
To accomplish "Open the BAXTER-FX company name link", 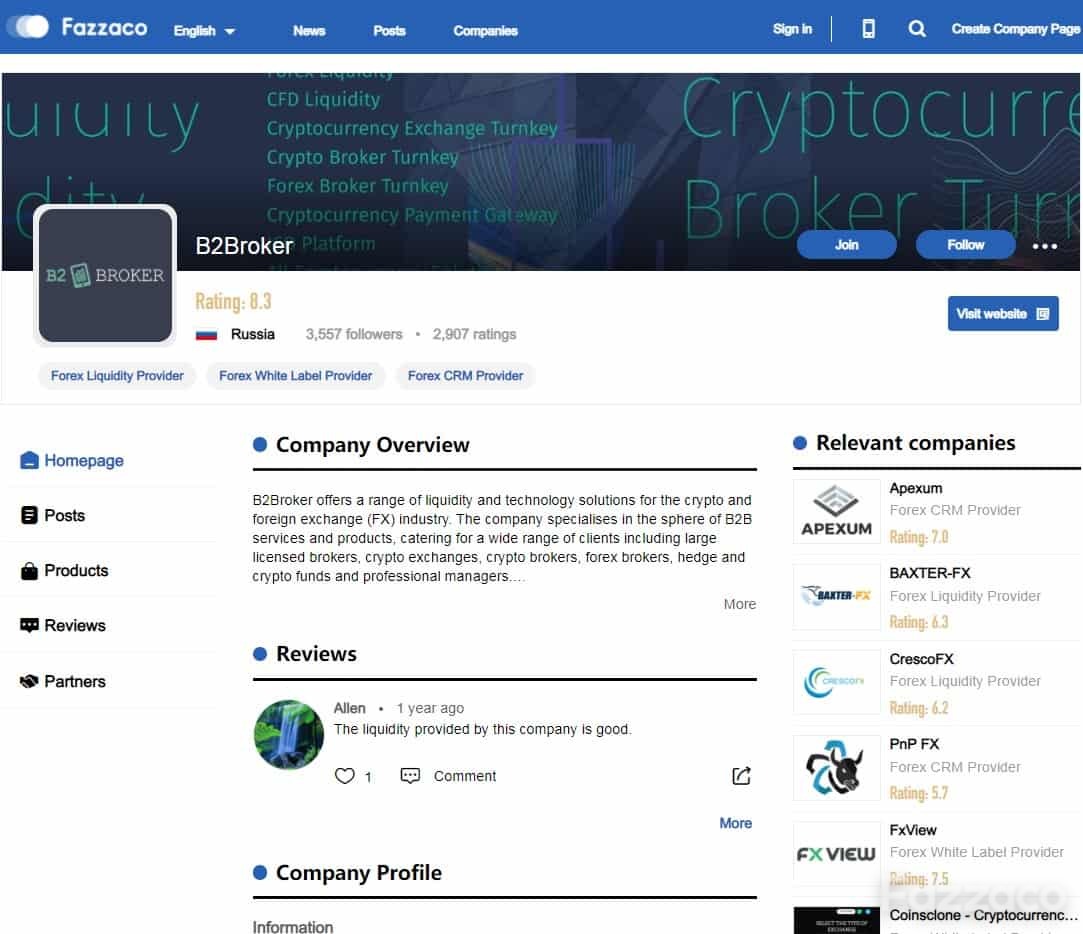I will pyautogui.click(x=930, y=573).
